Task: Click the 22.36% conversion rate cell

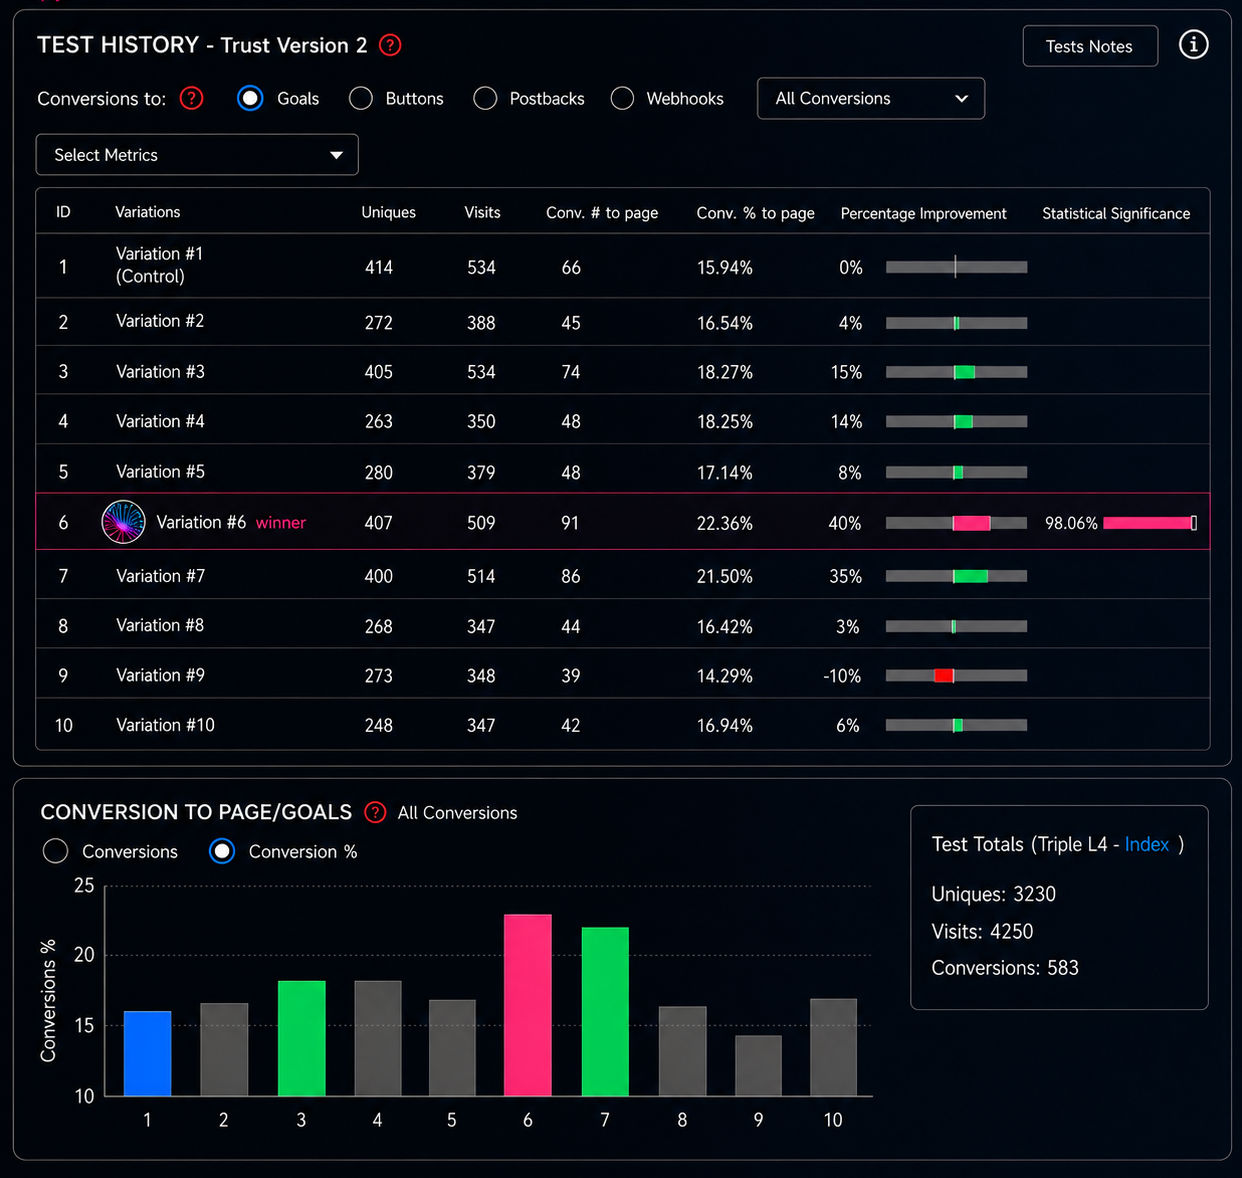Action: pos(725,523)
